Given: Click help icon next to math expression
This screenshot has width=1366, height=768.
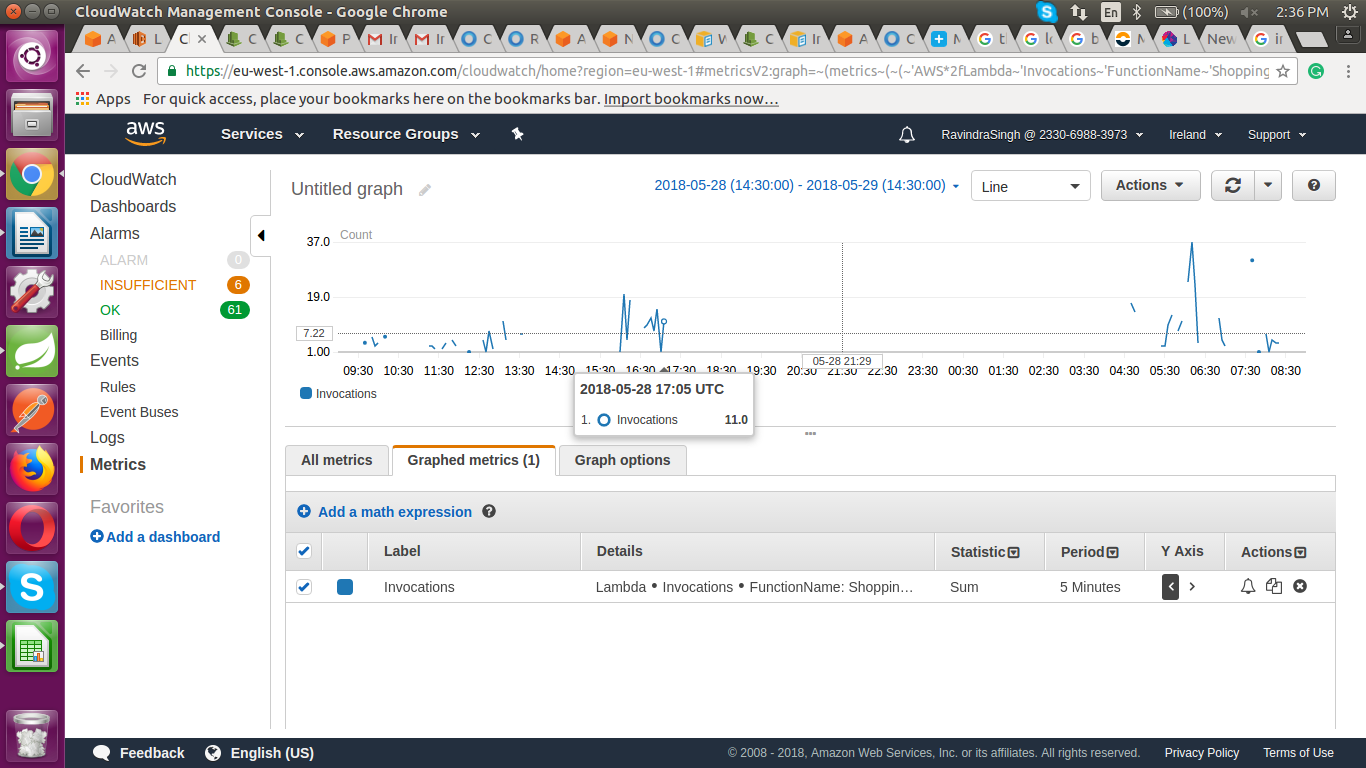Looking at the screenshot, I should [489, 511].
